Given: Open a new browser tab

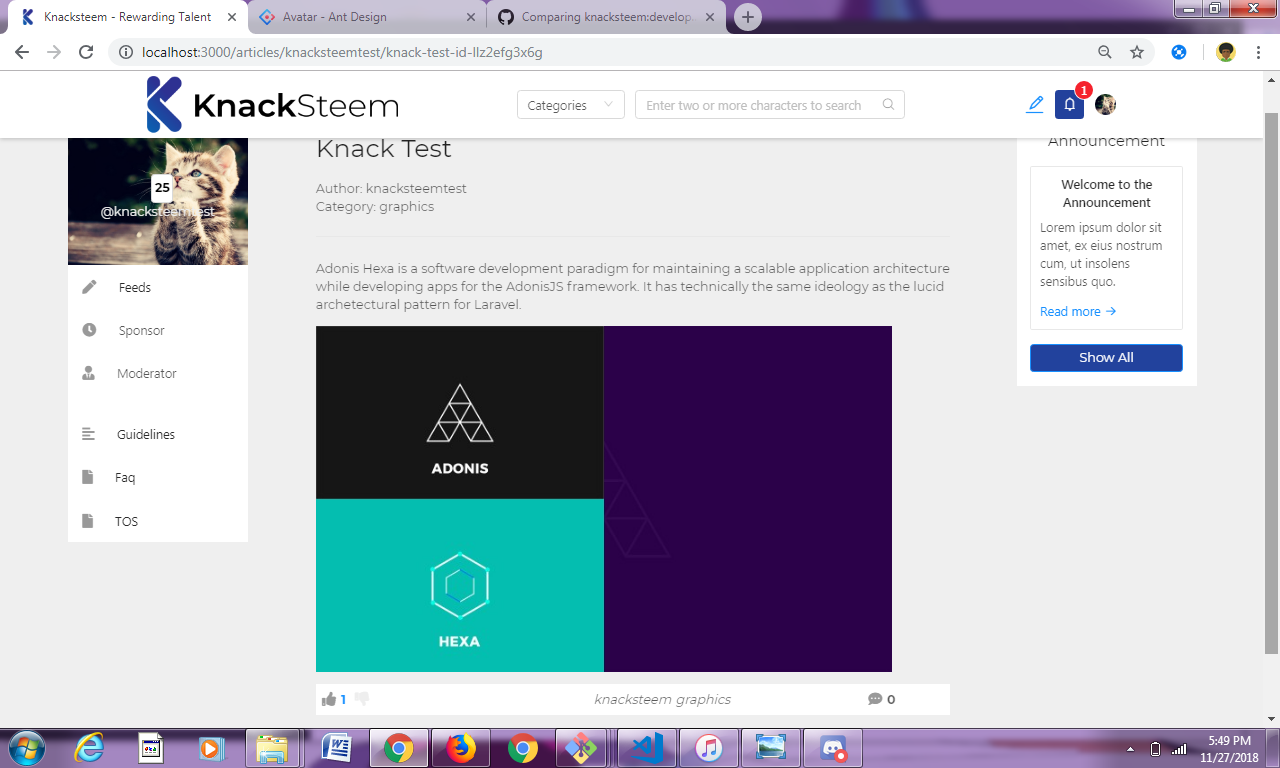Looking at the screenshot, I should point(748,17).
